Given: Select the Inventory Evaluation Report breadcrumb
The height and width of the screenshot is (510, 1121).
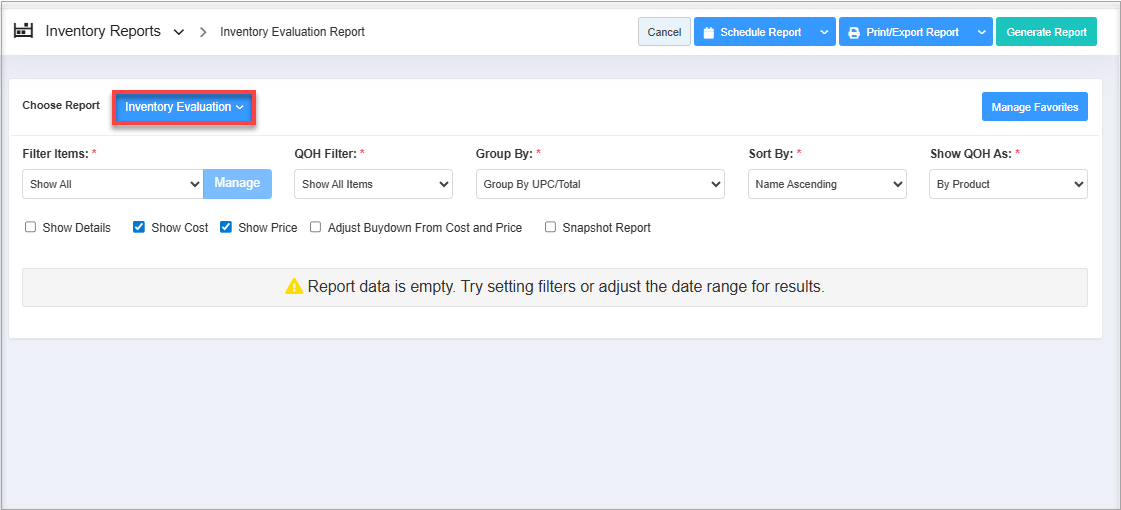Looking at the screenshot, I should [x=292, y=32].
